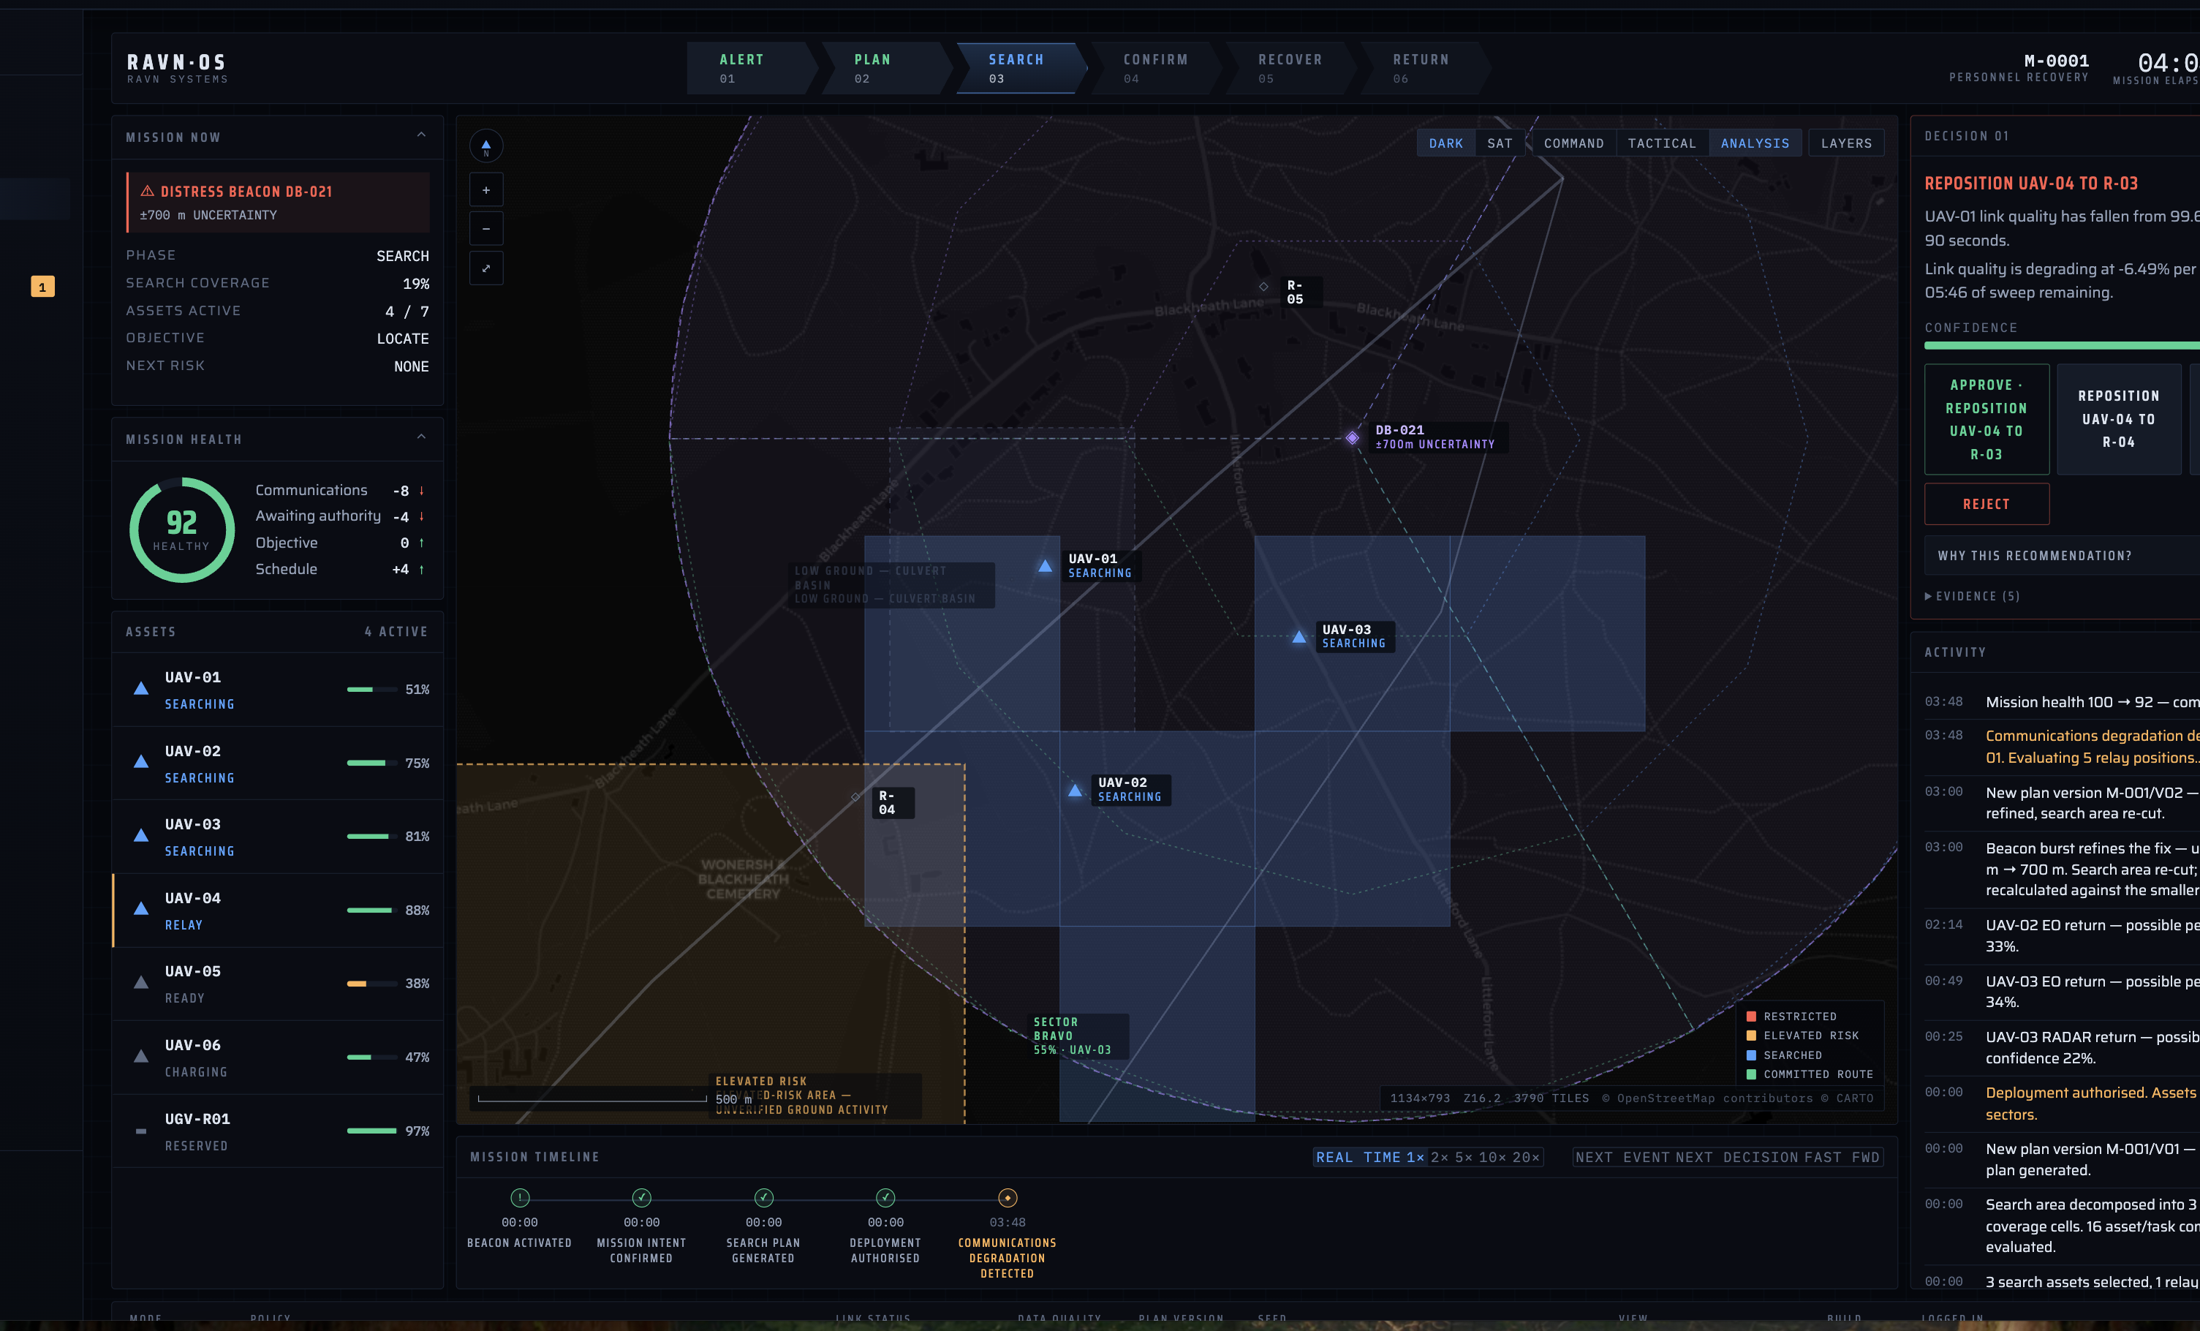Screen dimensions: 2200x1331
Task: Select the UAV-06 charging asset row
Action: (278, 1057)
